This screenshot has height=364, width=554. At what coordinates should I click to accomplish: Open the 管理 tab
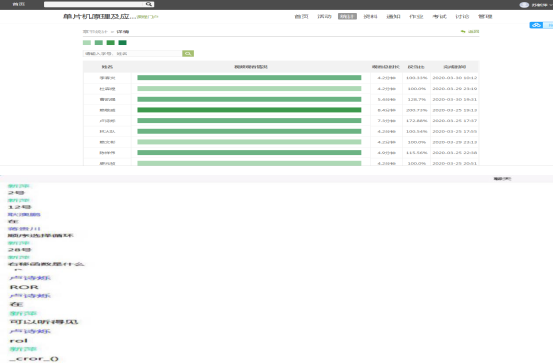485,16
